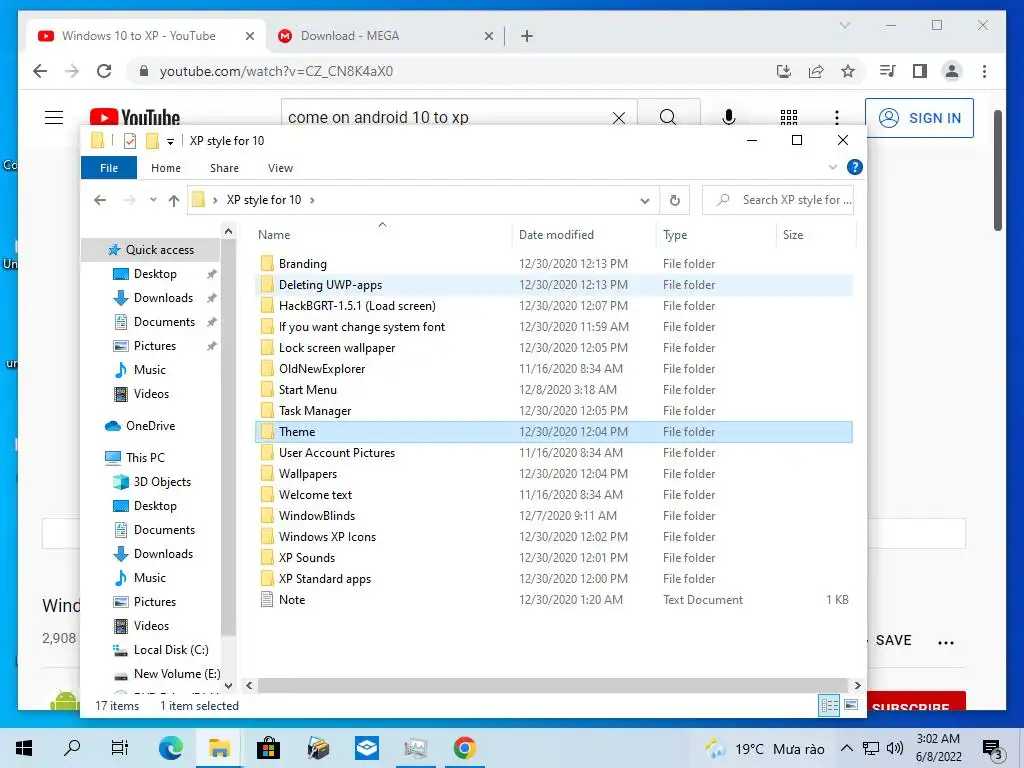
Task: Unpin Pictures from Quick access
Action: click(212, 346)
